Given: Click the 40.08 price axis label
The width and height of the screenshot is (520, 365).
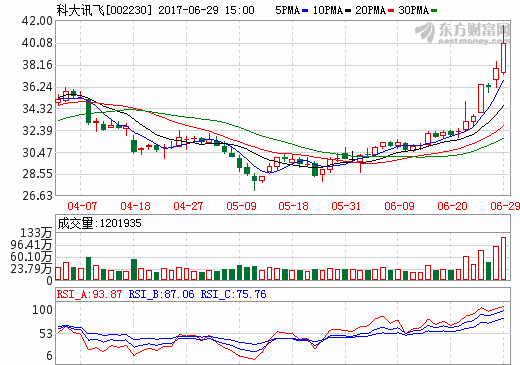Looking at the screenshot, I should click(x=37, y=43).
